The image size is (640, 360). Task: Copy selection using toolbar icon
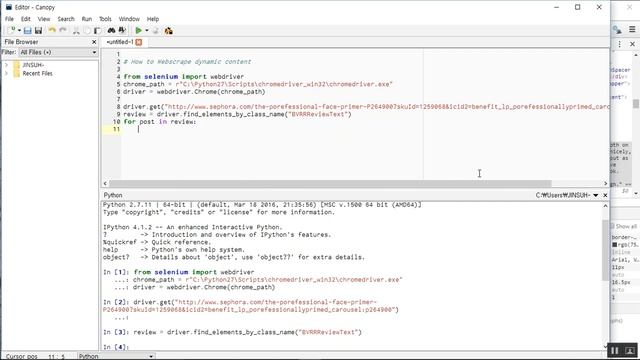pos(87,31)
